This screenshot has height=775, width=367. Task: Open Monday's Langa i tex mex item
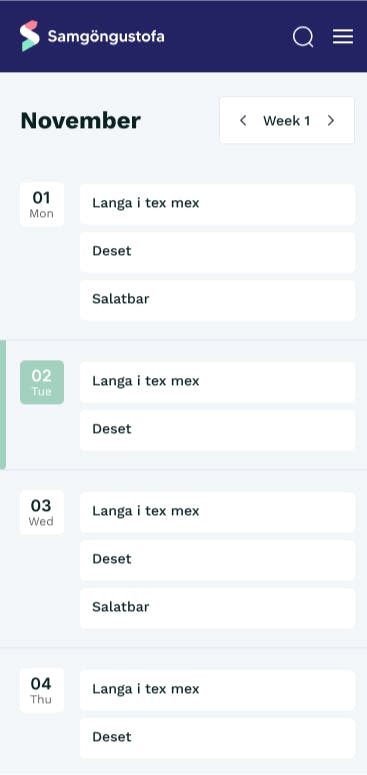coord(217,204)
